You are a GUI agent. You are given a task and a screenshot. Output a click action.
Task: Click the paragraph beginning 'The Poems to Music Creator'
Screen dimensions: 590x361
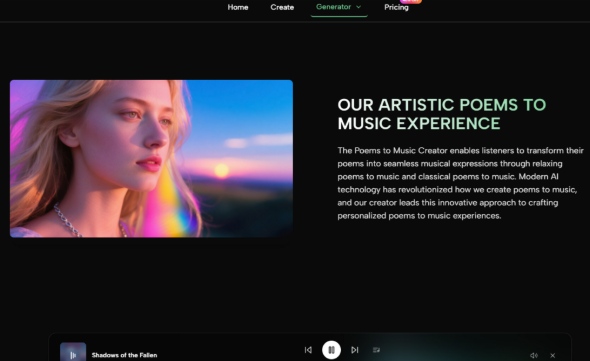click(x=460, y=183)
